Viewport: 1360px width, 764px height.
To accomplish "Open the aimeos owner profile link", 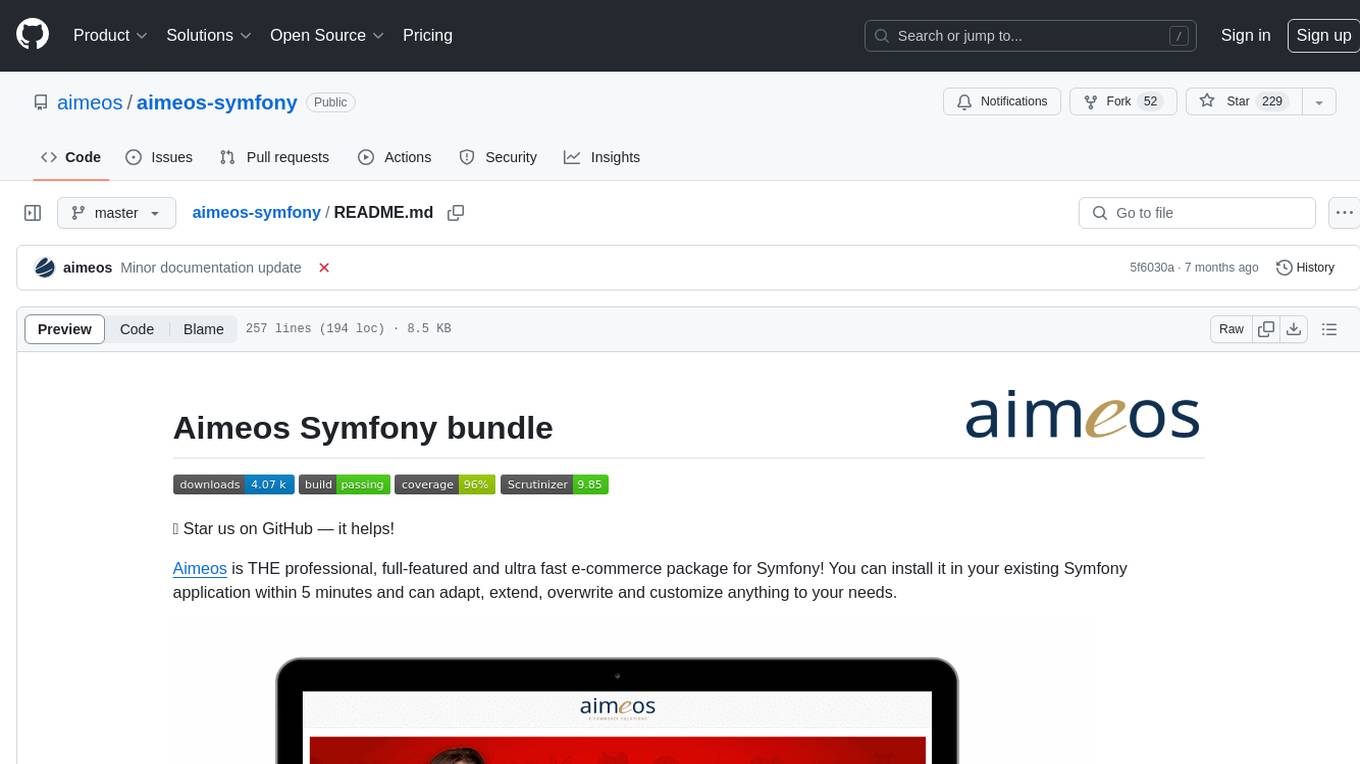I will (90, 102).
